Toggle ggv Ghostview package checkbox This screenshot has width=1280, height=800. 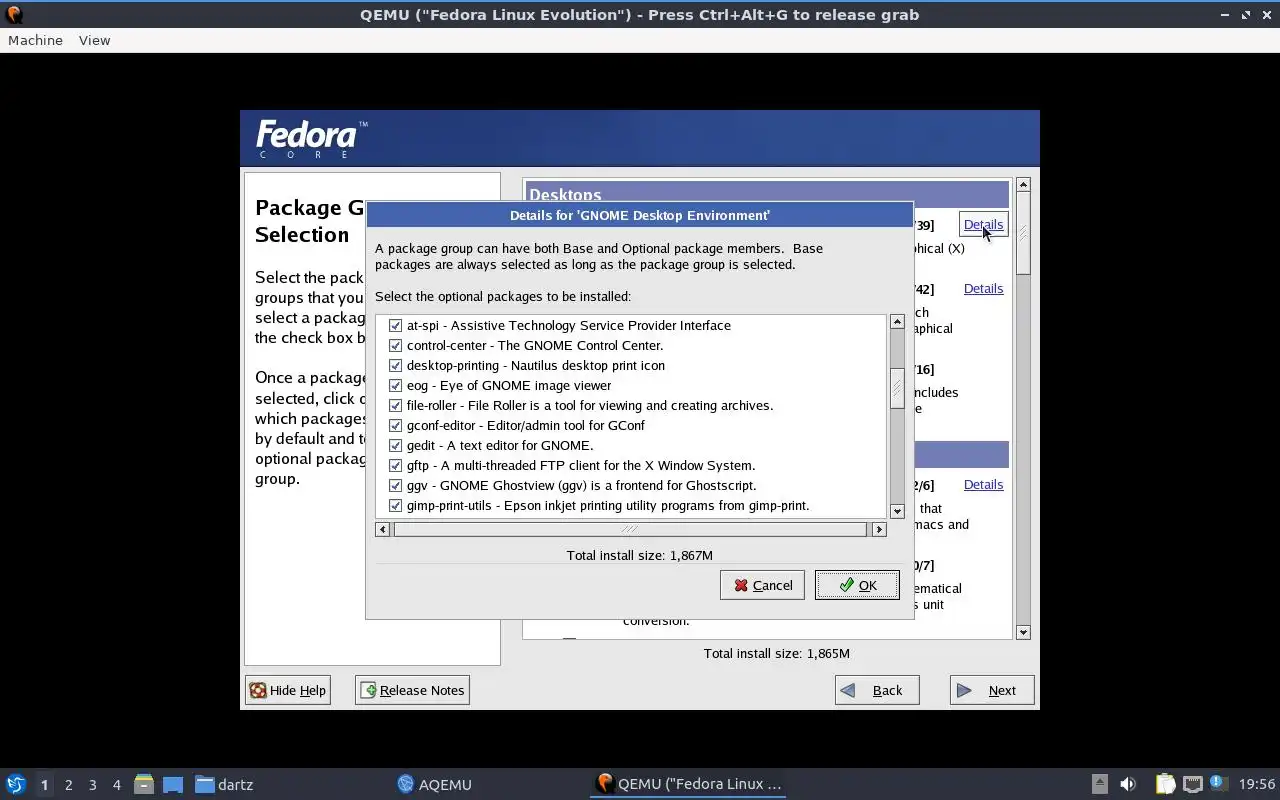coord(395,485)
